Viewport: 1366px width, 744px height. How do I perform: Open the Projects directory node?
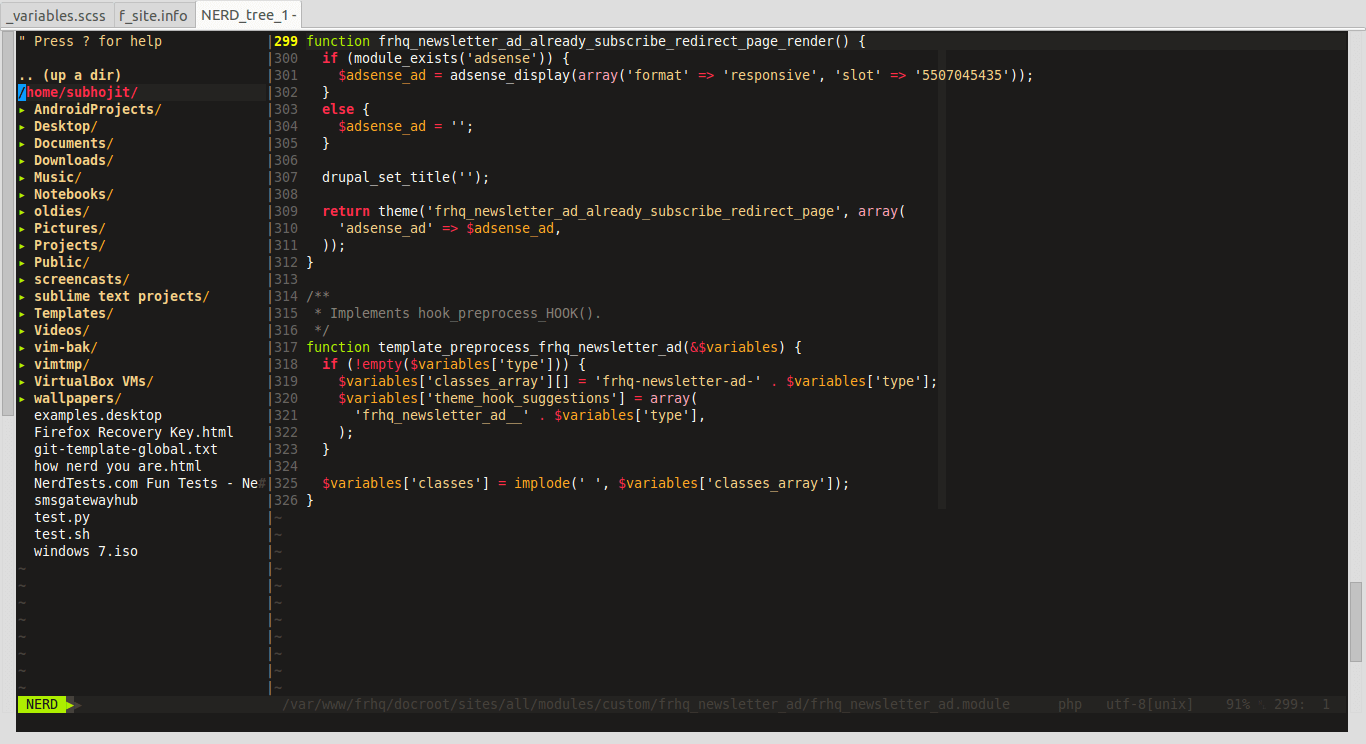pyautogui.click(x=68, y=245)
